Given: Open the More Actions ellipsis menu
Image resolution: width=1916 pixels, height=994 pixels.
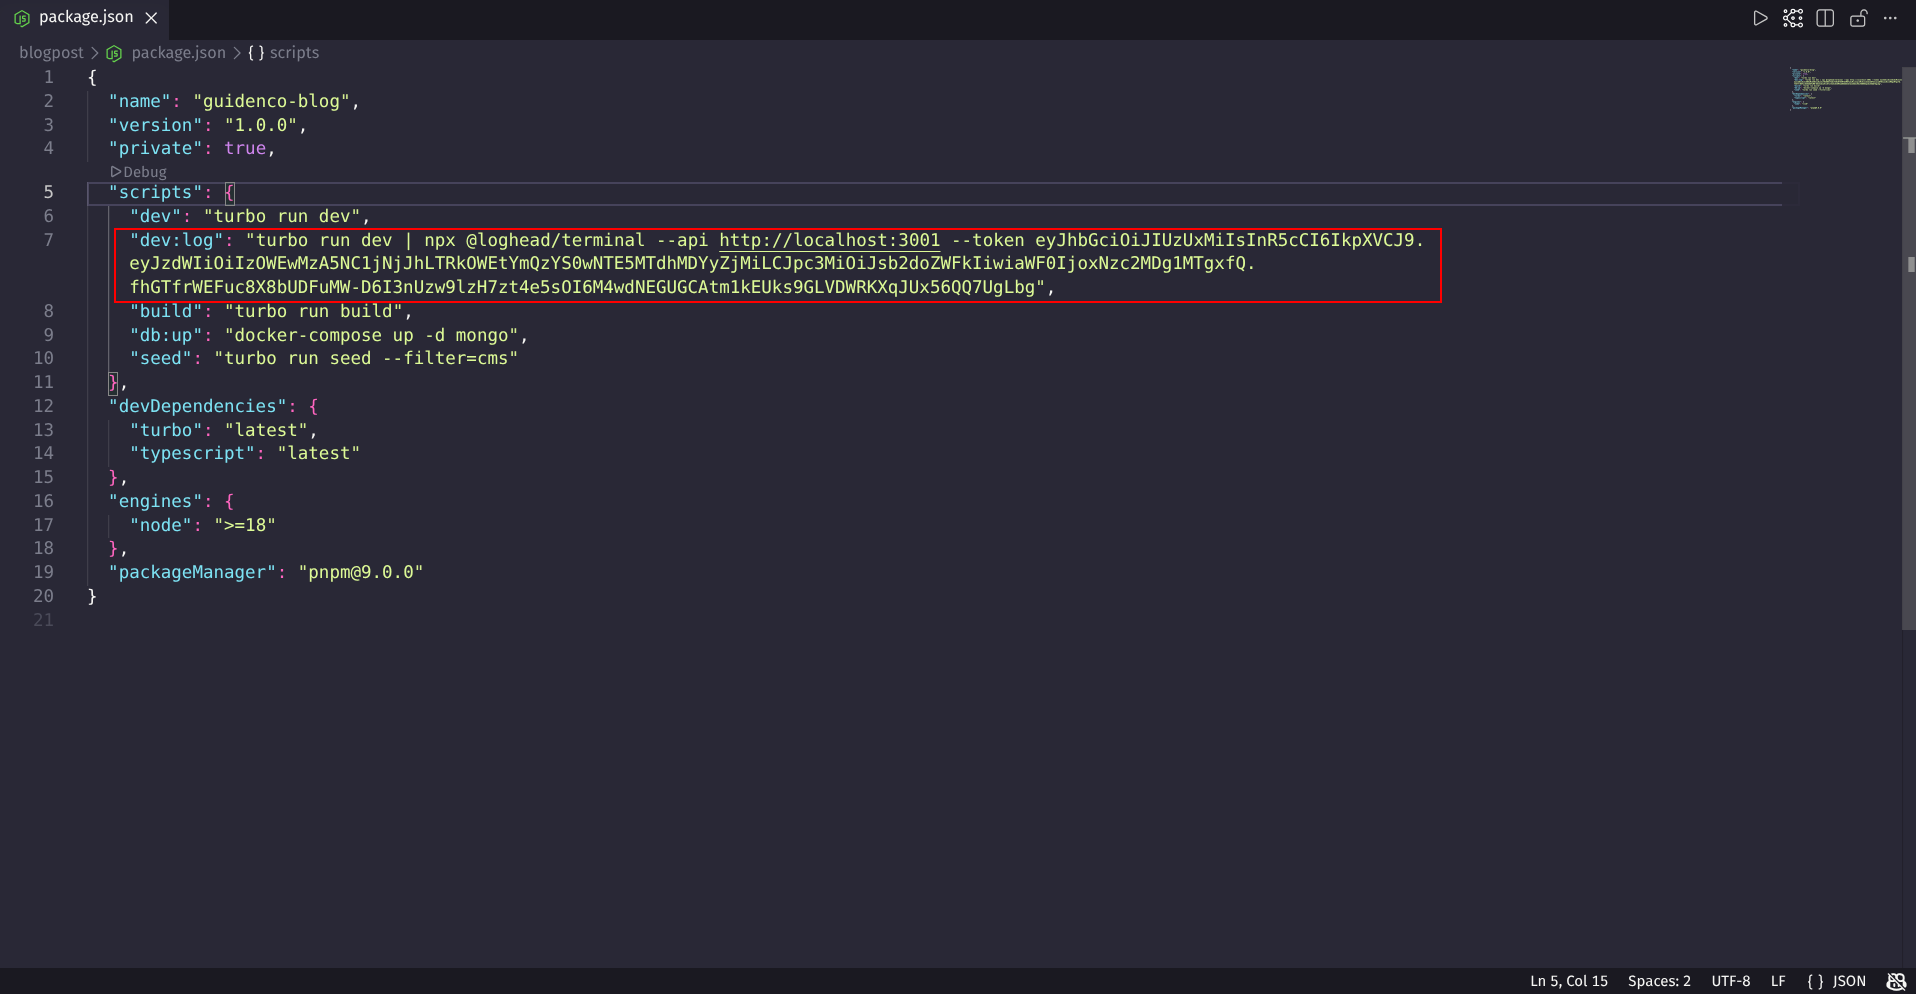Looking at the screenshot, I should point(1890,18).
